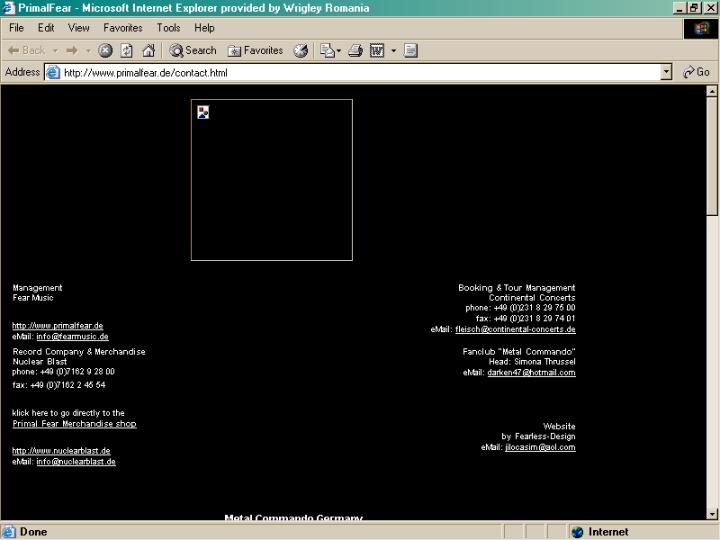720x540 pixels.
Task: Email darken47@hotmail.com link
Action: click(x=531, y=372)
